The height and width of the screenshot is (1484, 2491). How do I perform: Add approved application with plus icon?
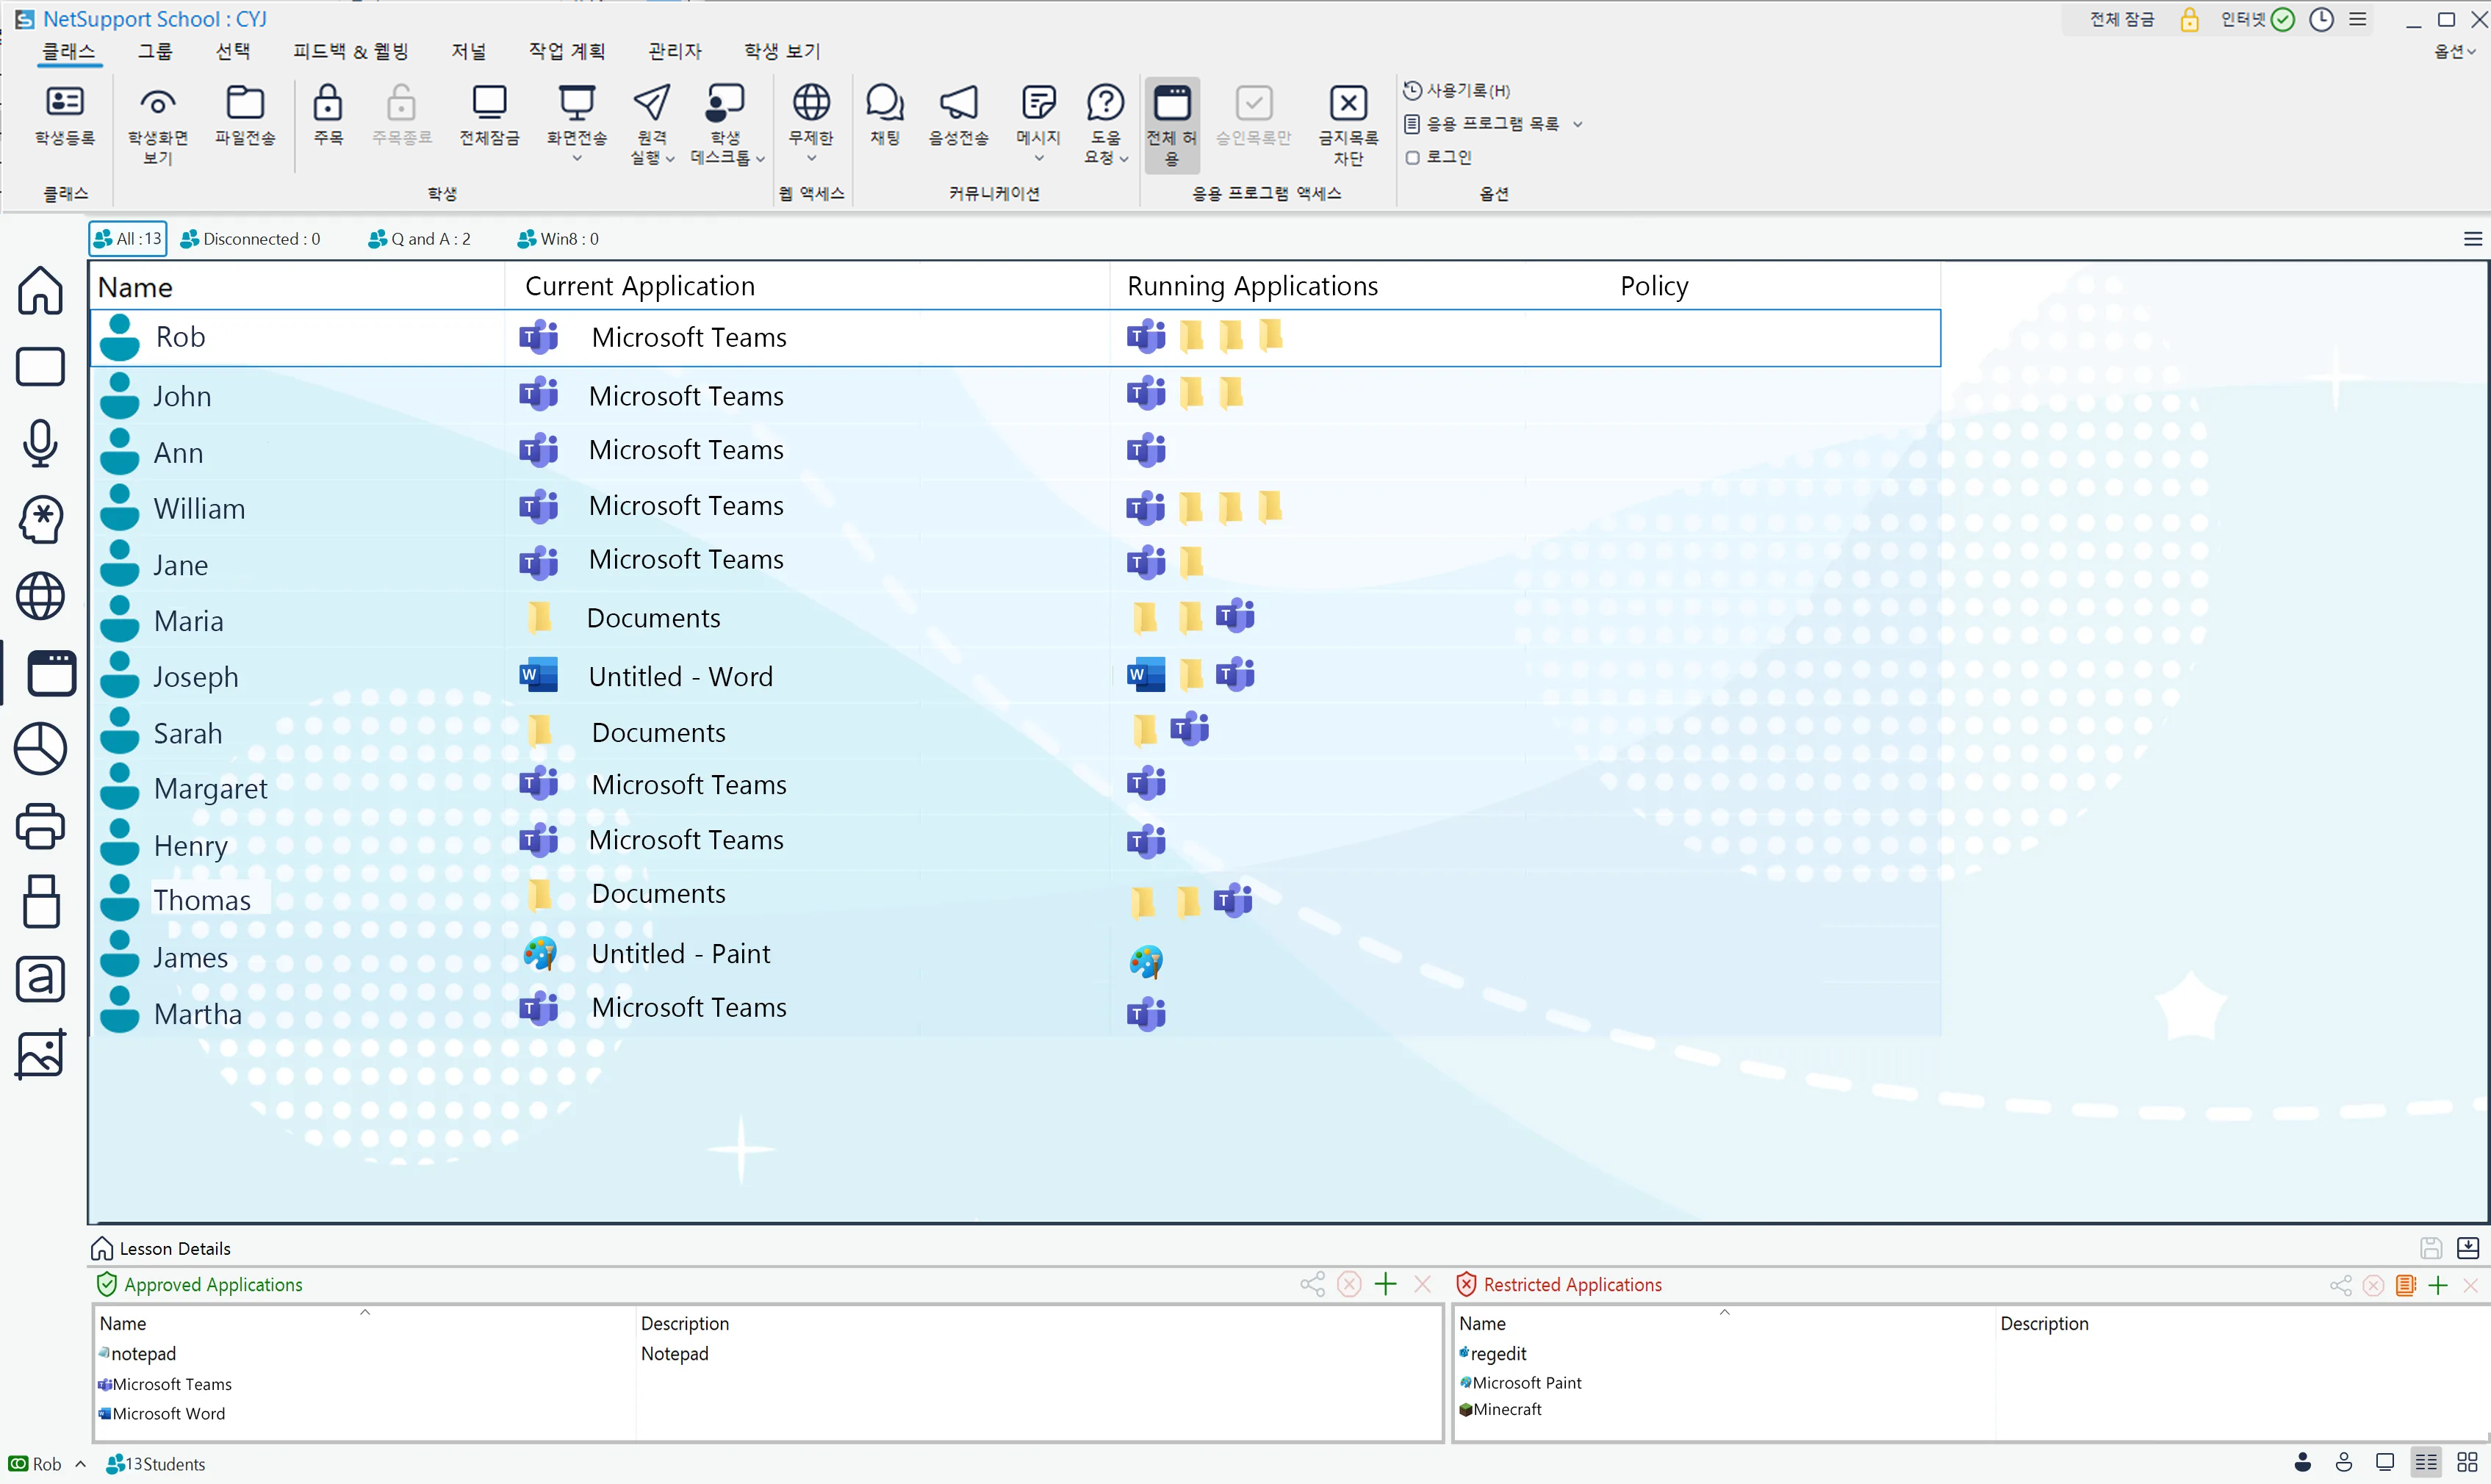pyautogui.click(x=1385, y=1284)
